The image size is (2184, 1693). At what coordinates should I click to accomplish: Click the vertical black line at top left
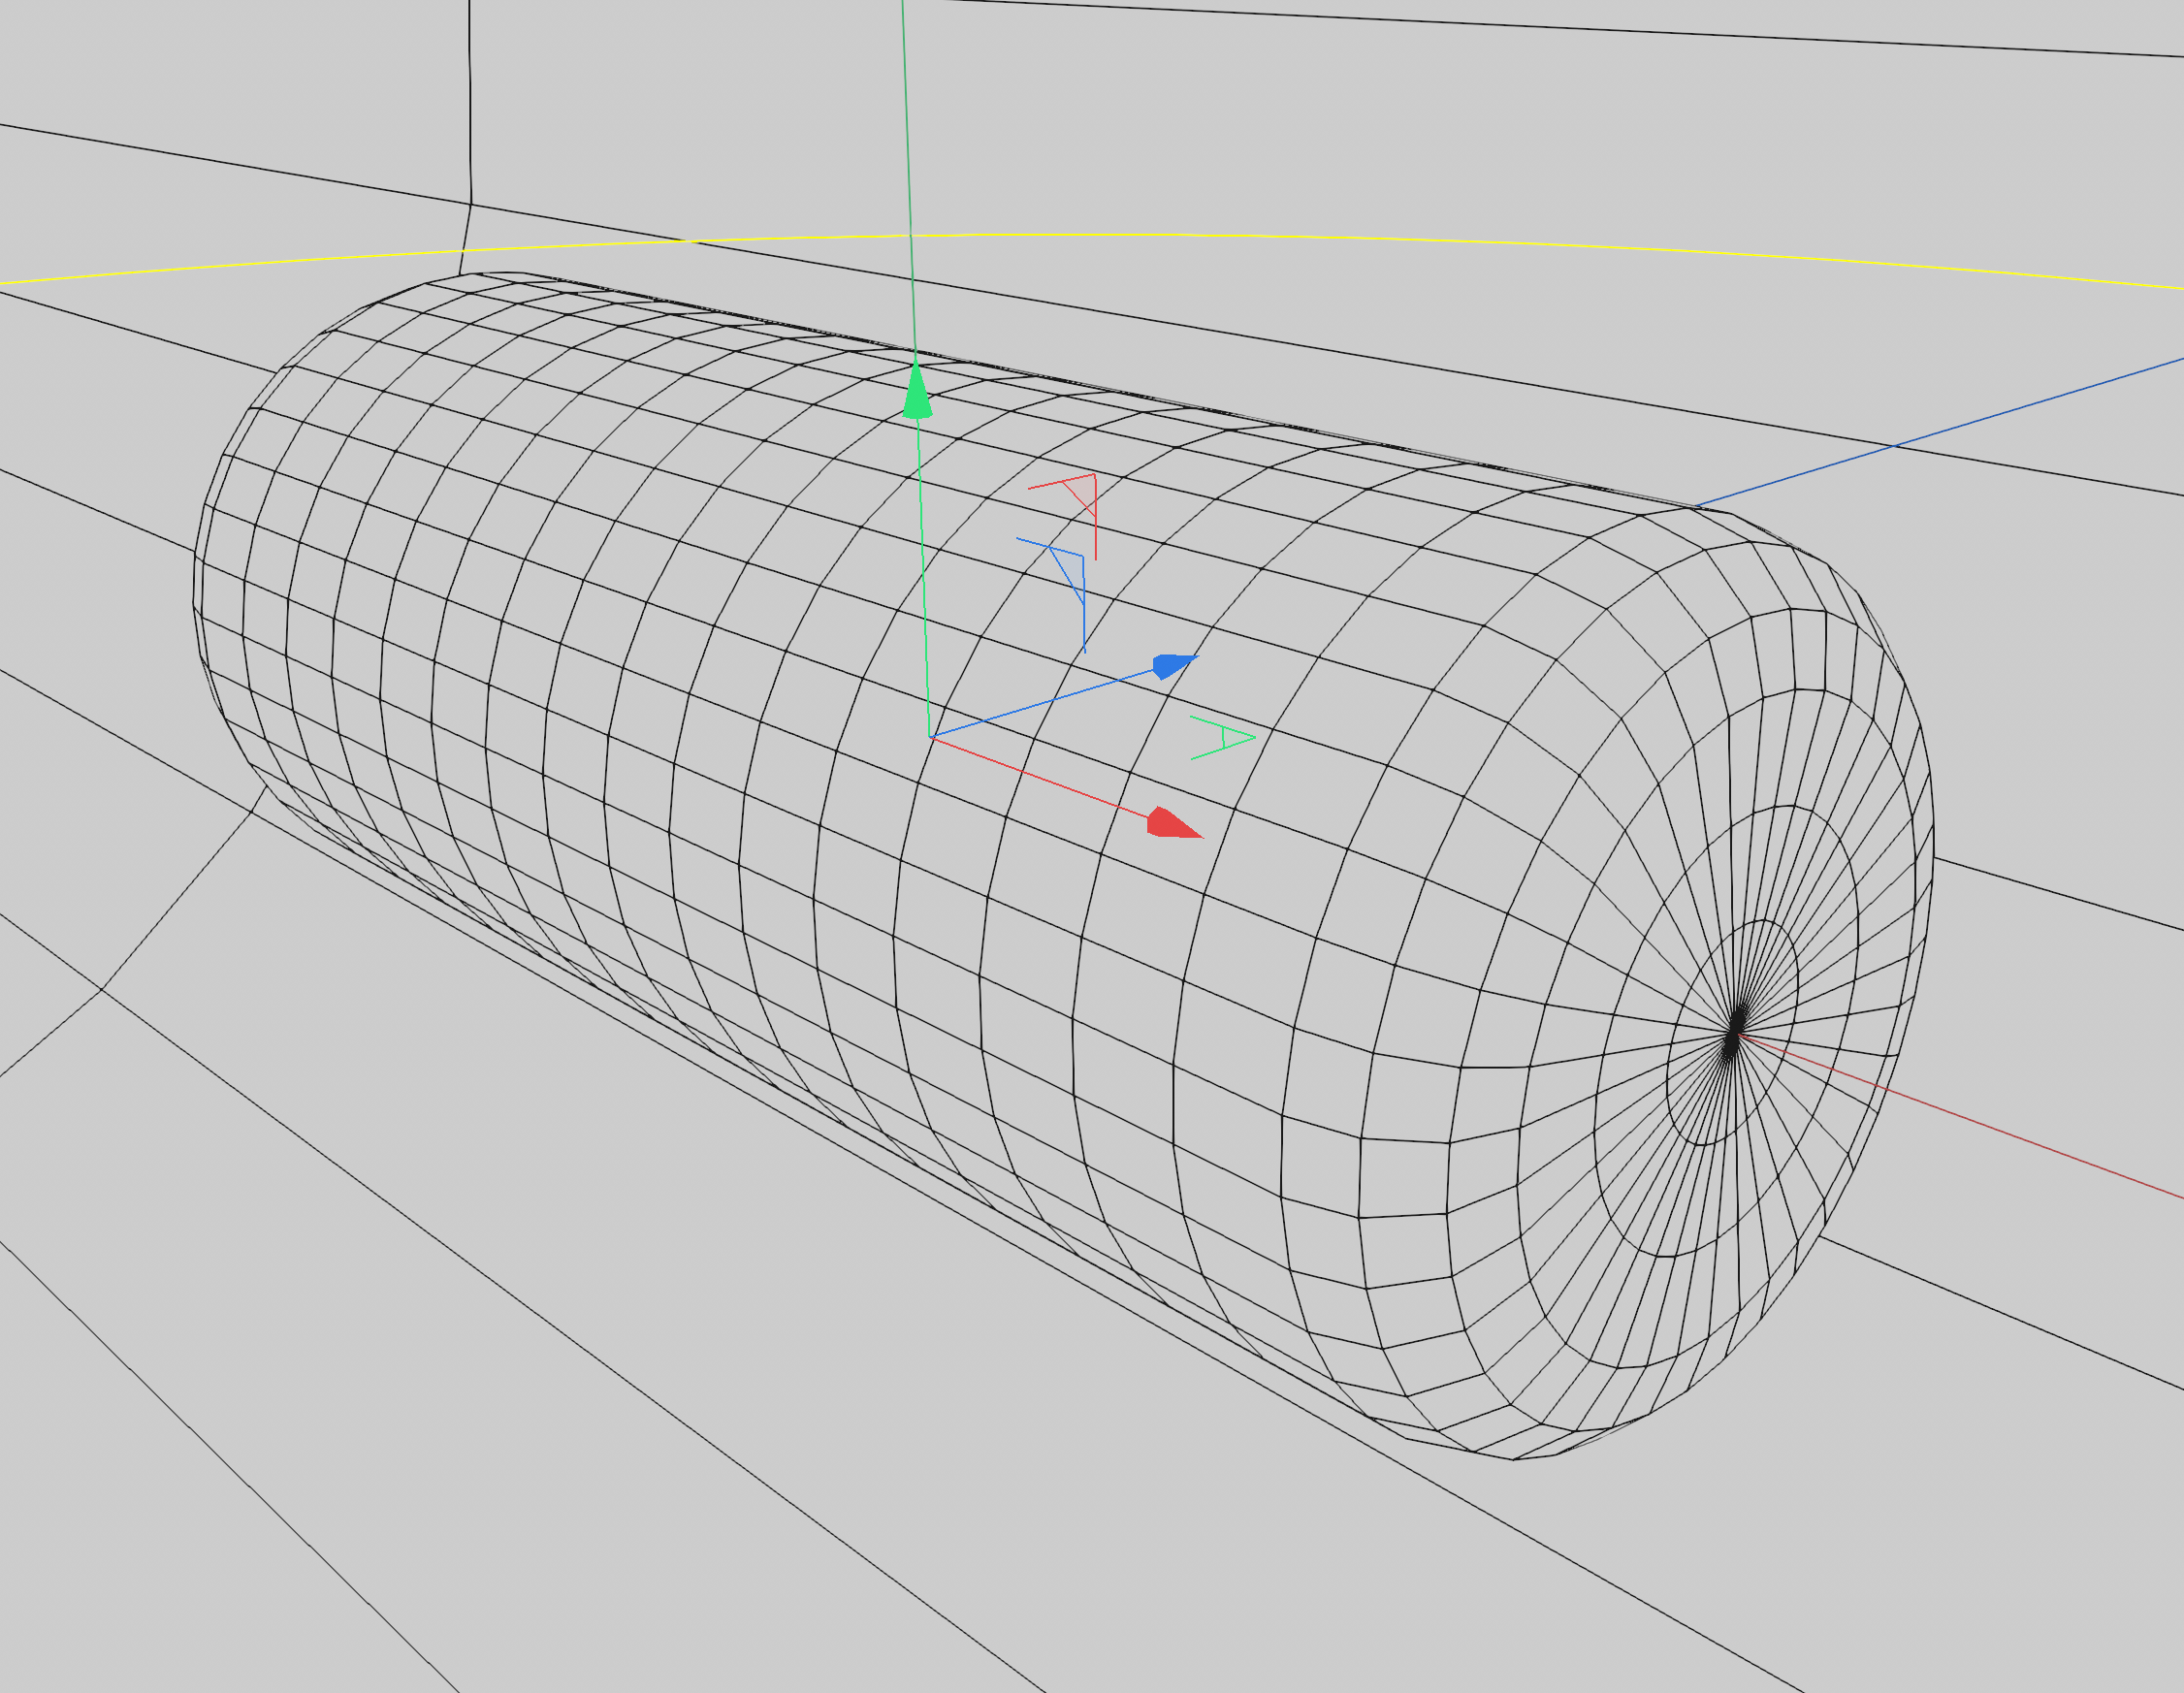click(469, 100)
